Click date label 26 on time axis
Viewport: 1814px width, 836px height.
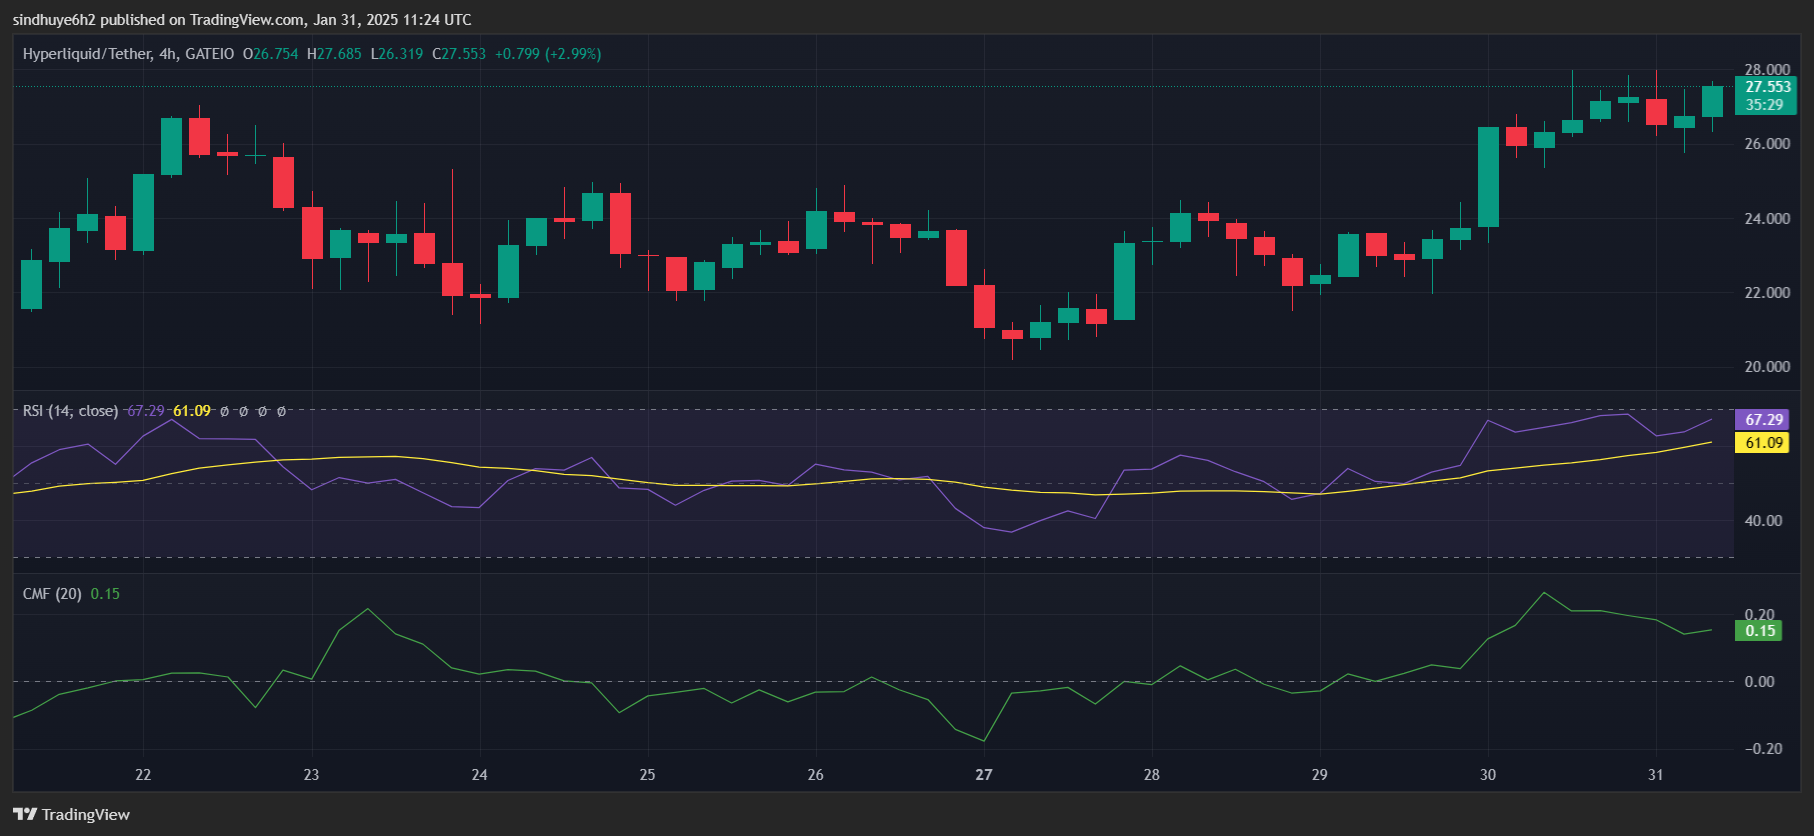pos(816,775)
